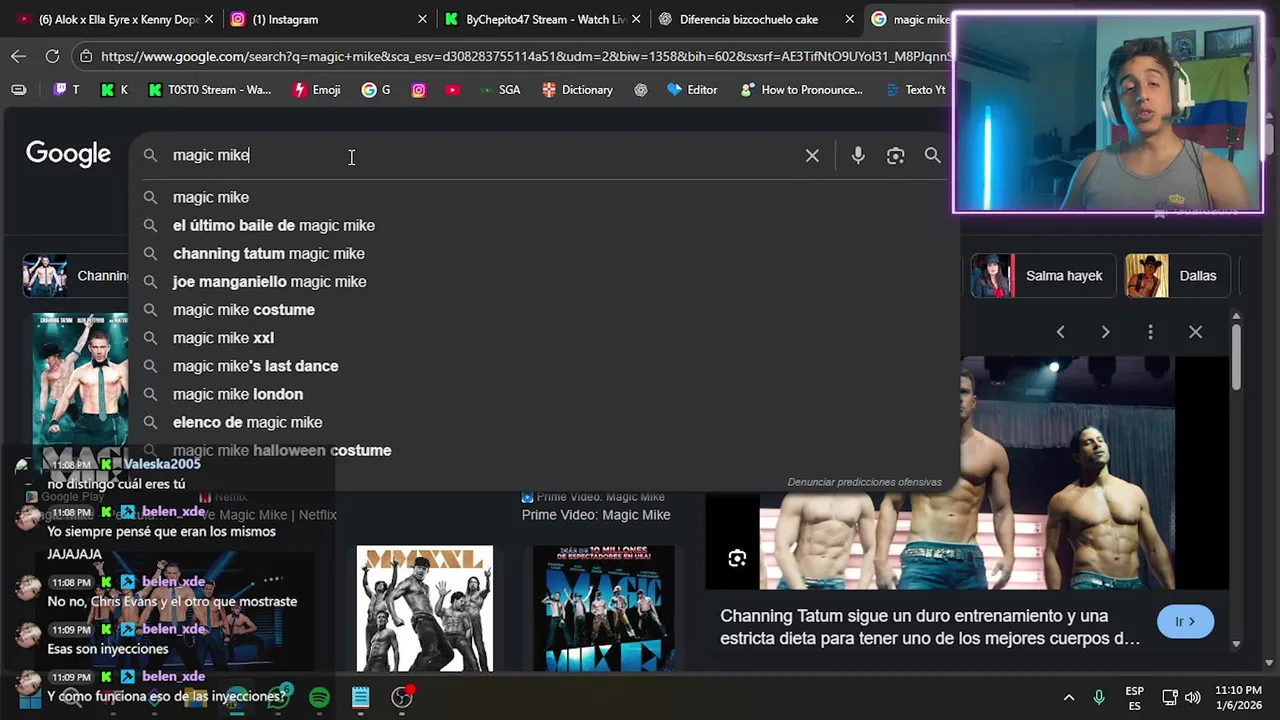Click the system tray microphone icon

[x=1099, y=697]
